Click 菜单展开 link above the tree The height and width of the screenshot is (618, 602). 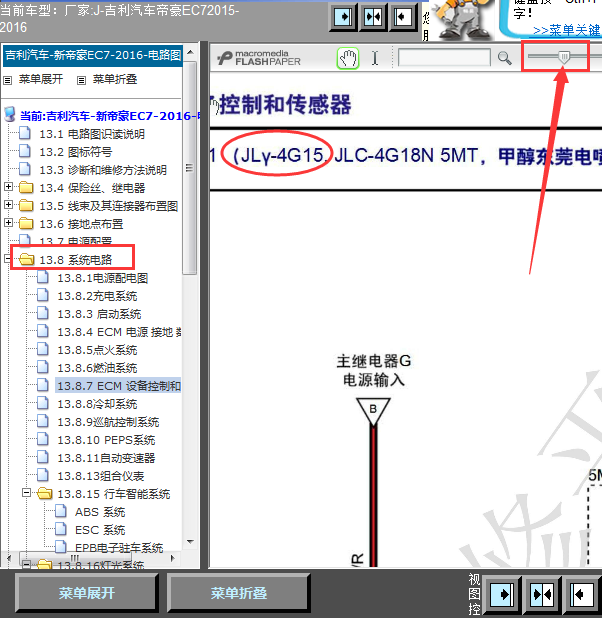(41, 79)
